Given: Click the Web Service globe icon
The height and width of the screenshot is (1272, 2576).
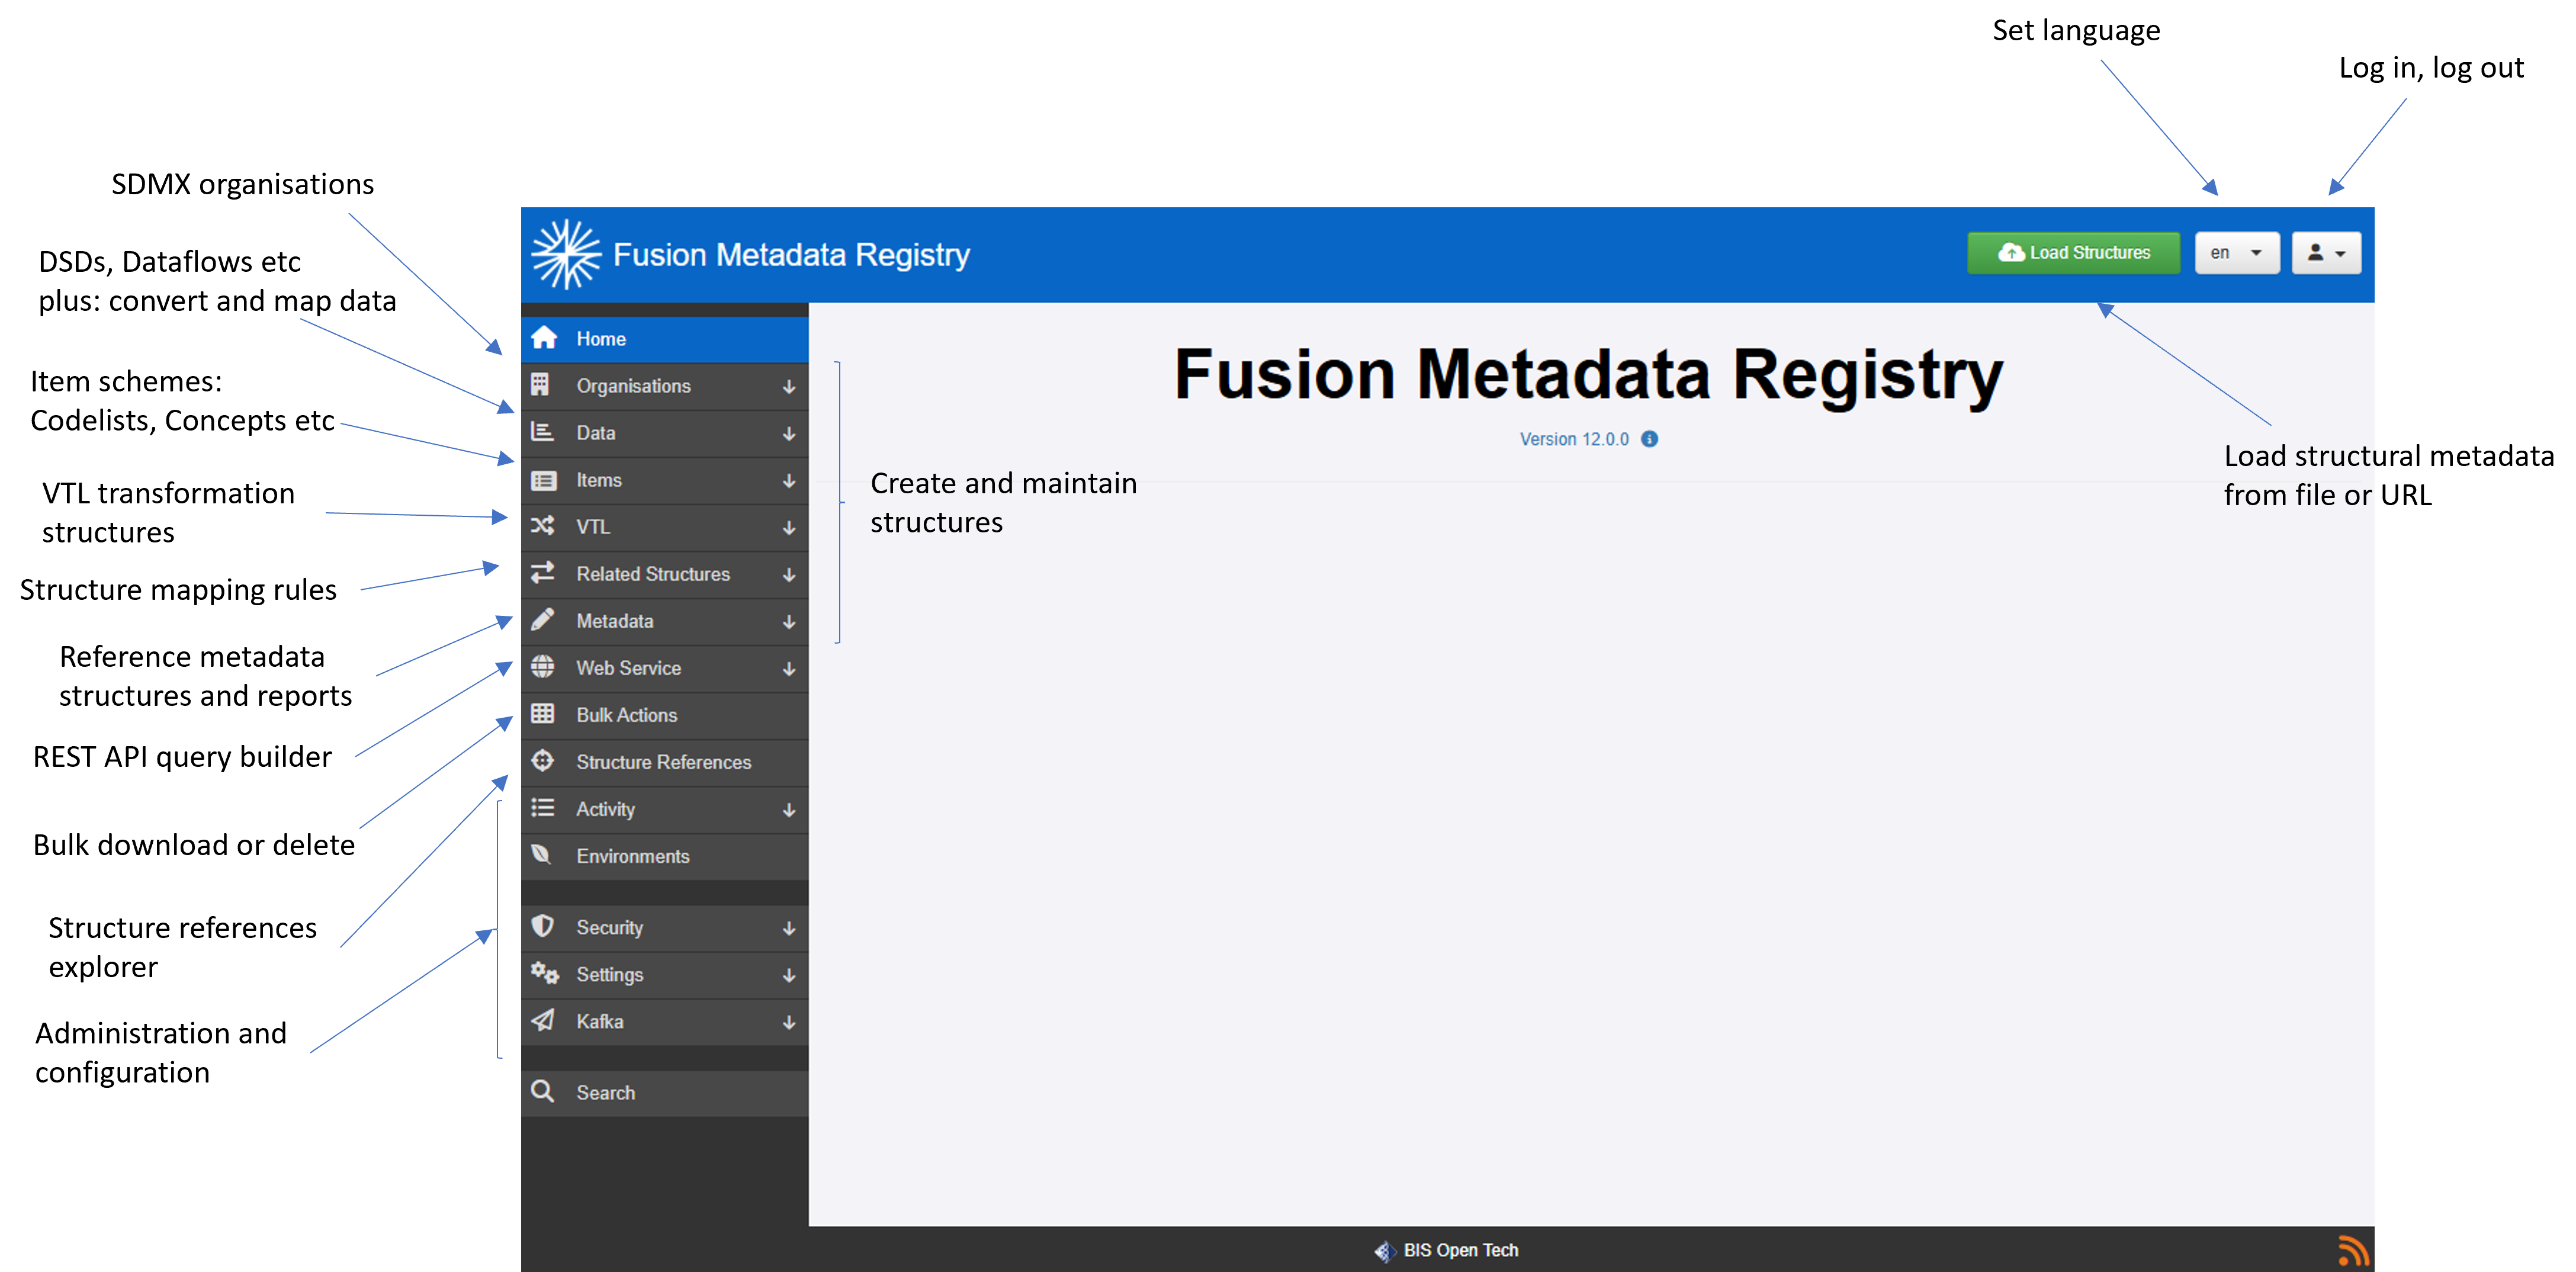Looking at the screenshot, I should [543, 667].
